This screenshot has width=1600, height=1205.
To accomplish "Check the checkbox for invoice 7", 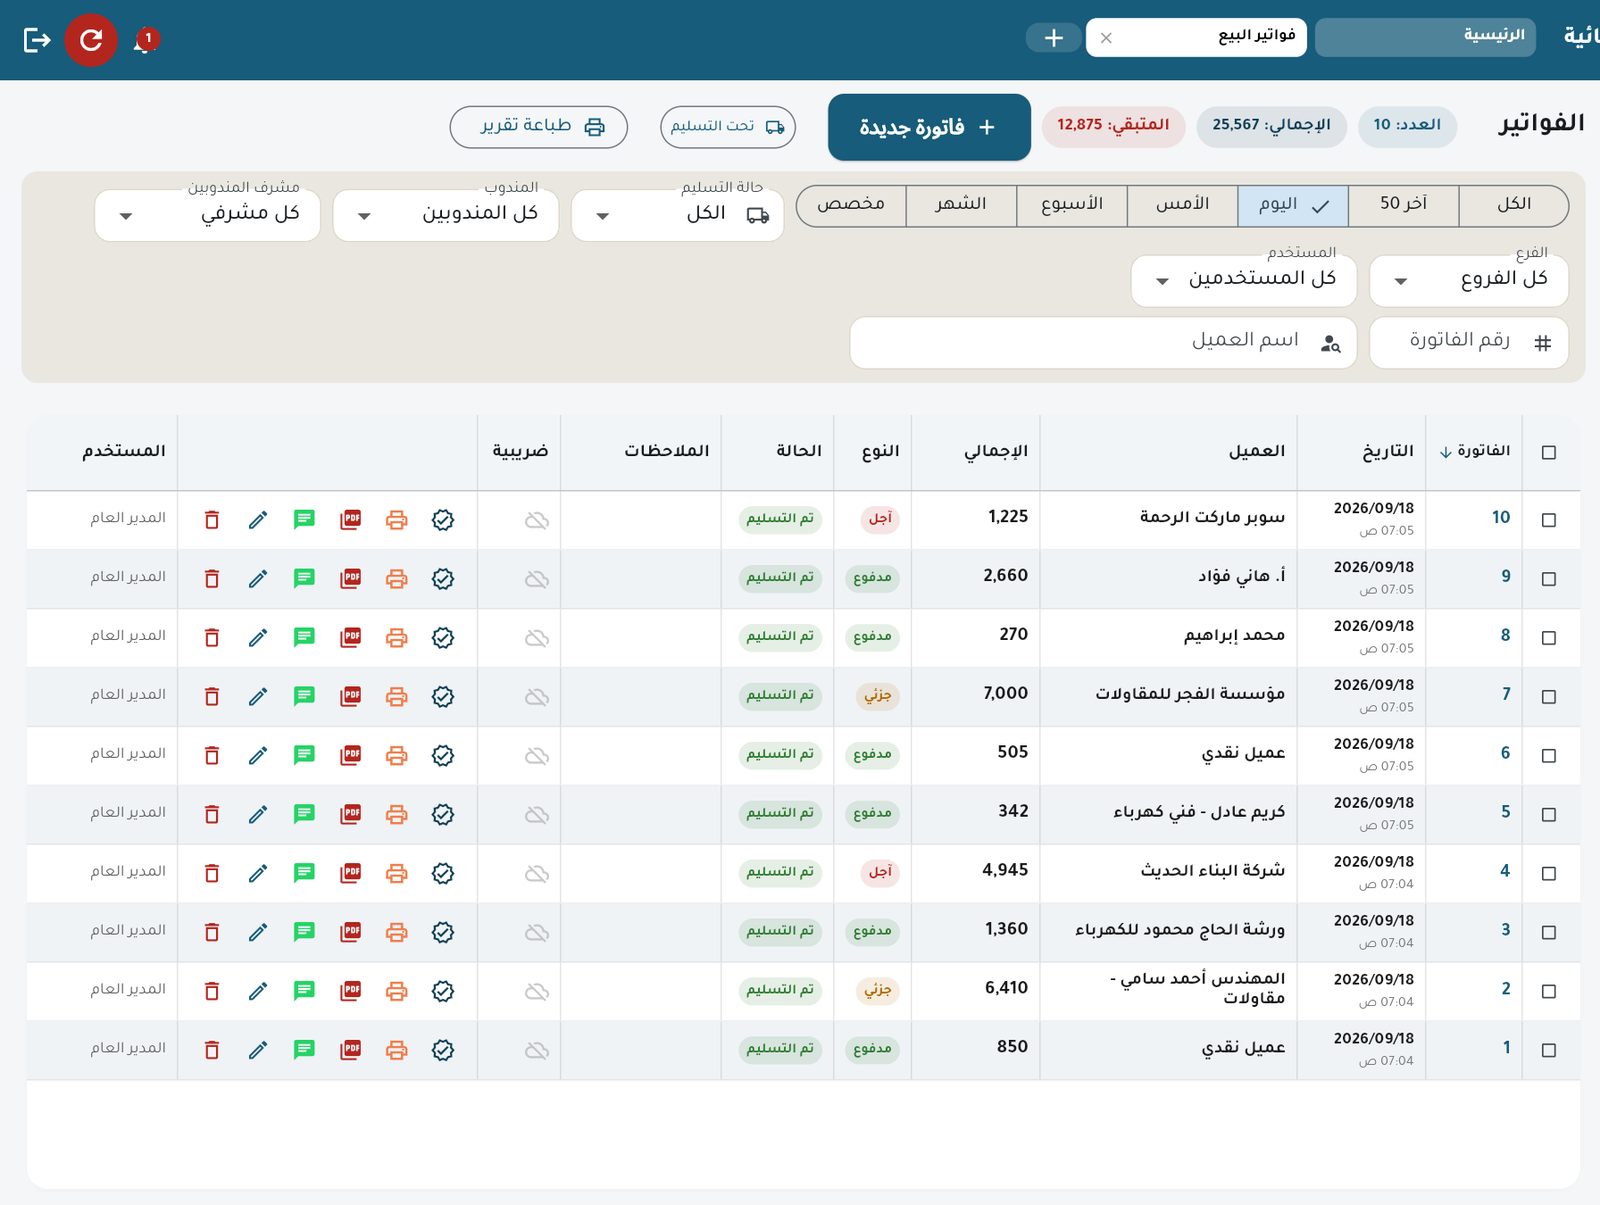I will pos(1549,697).
